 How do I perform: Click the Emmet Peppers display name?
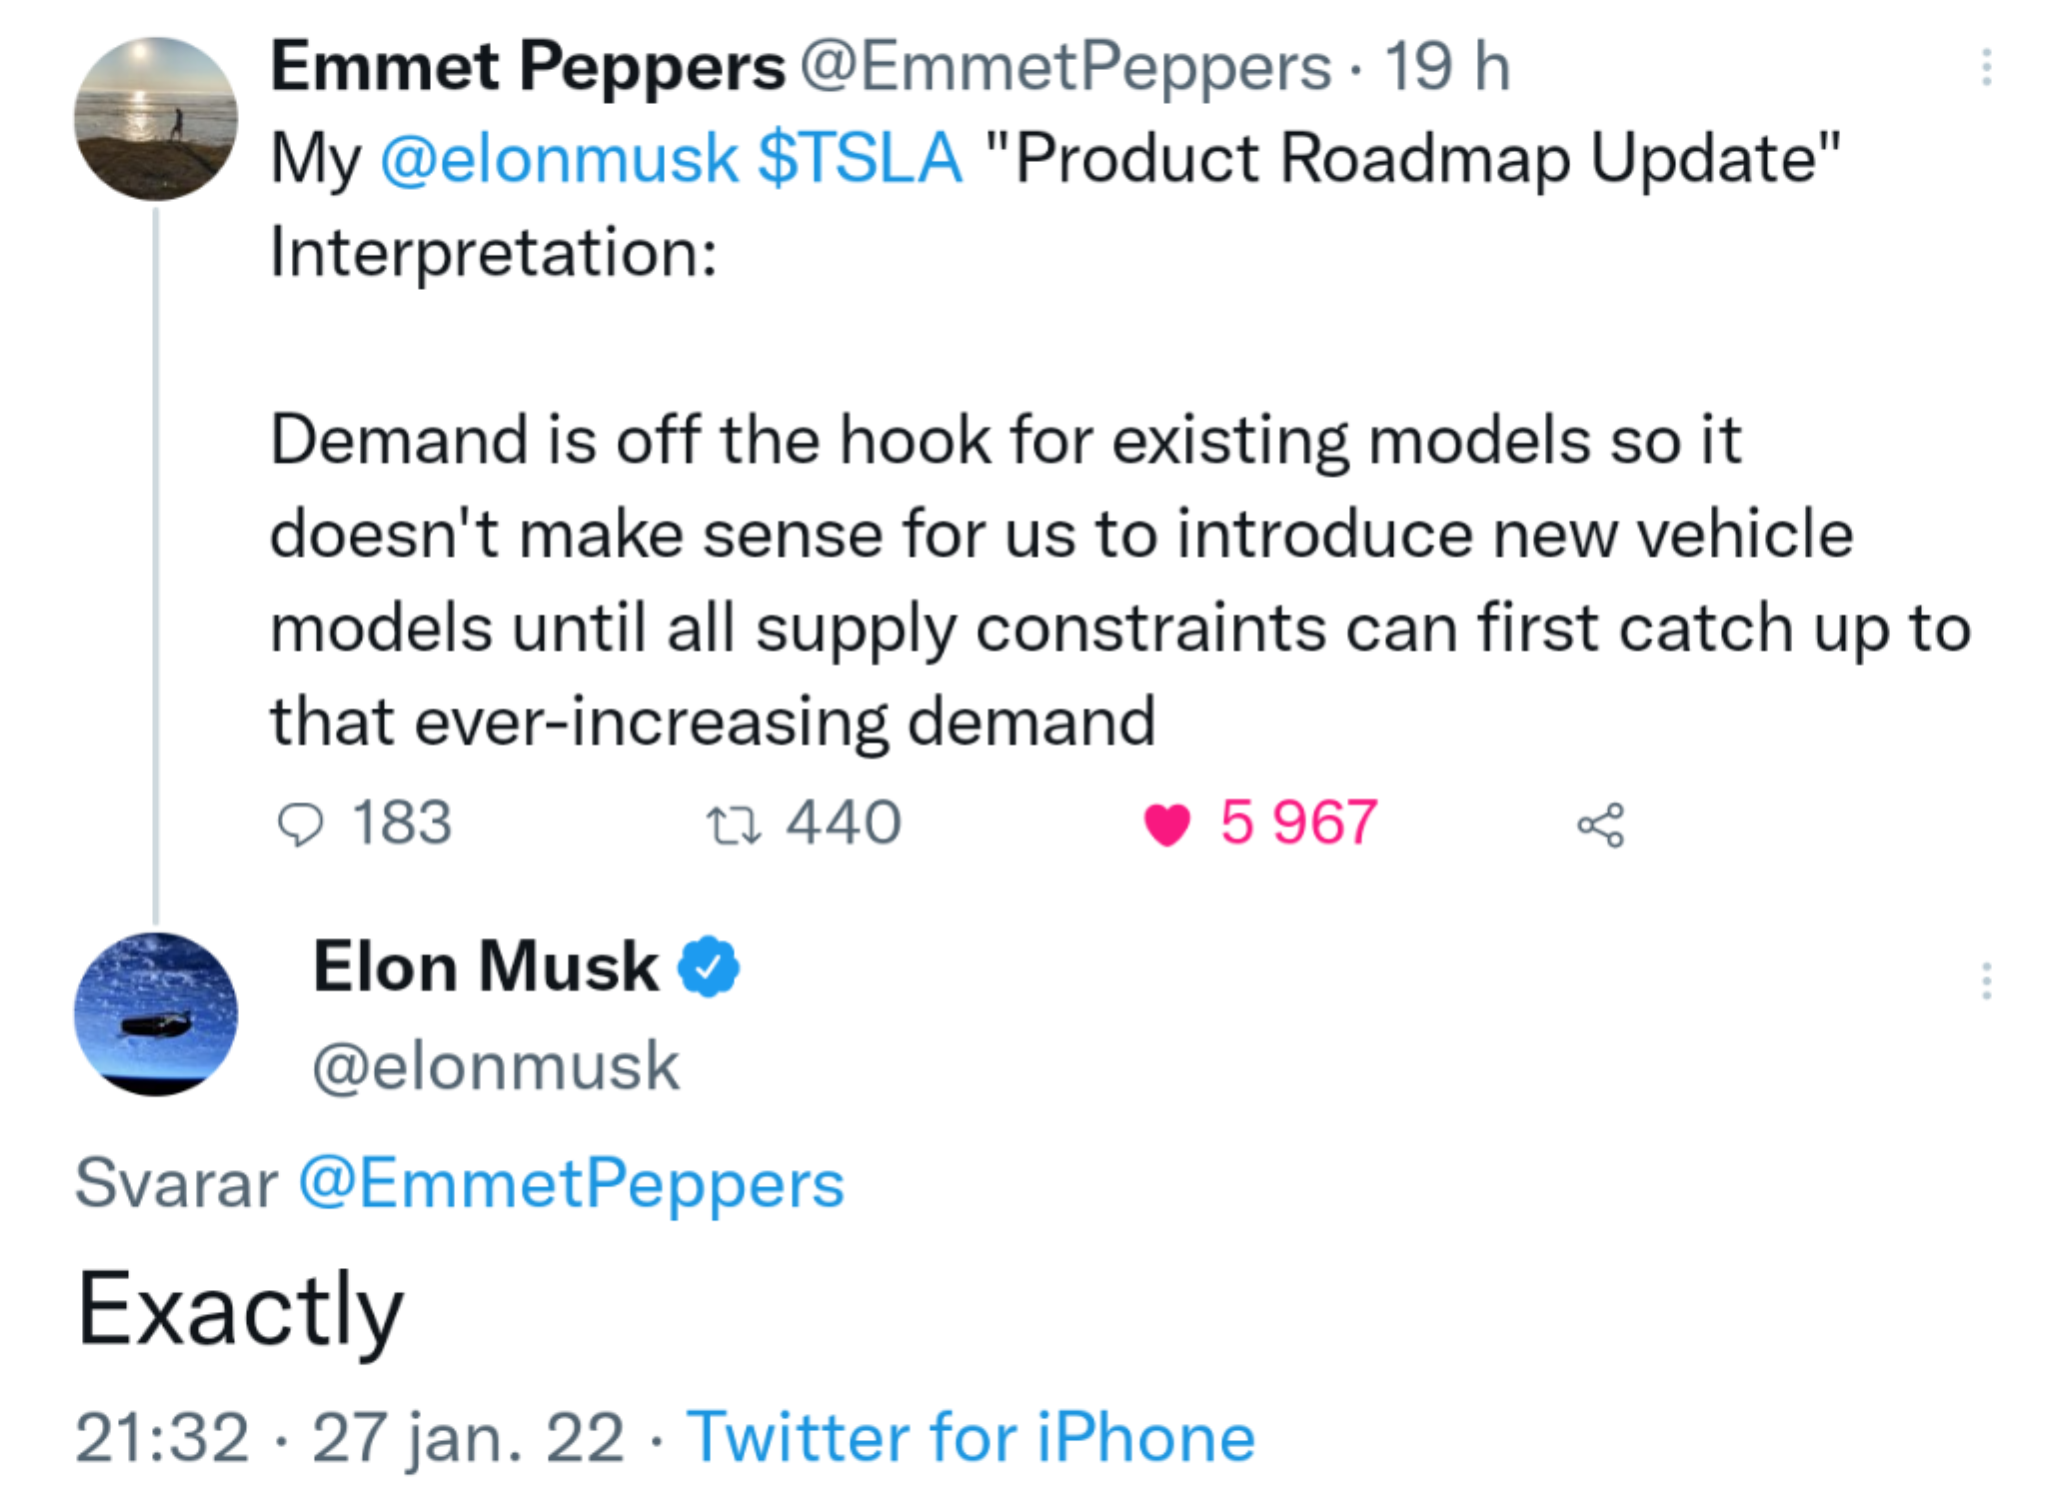(528, 67)
